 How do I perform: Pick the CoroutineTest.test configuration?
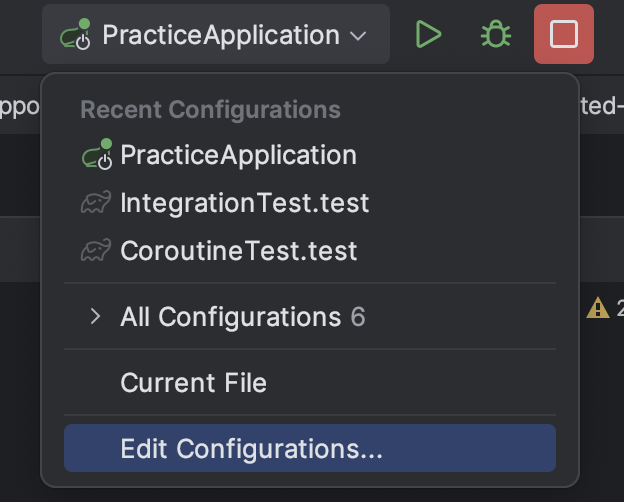pos(238,251)
